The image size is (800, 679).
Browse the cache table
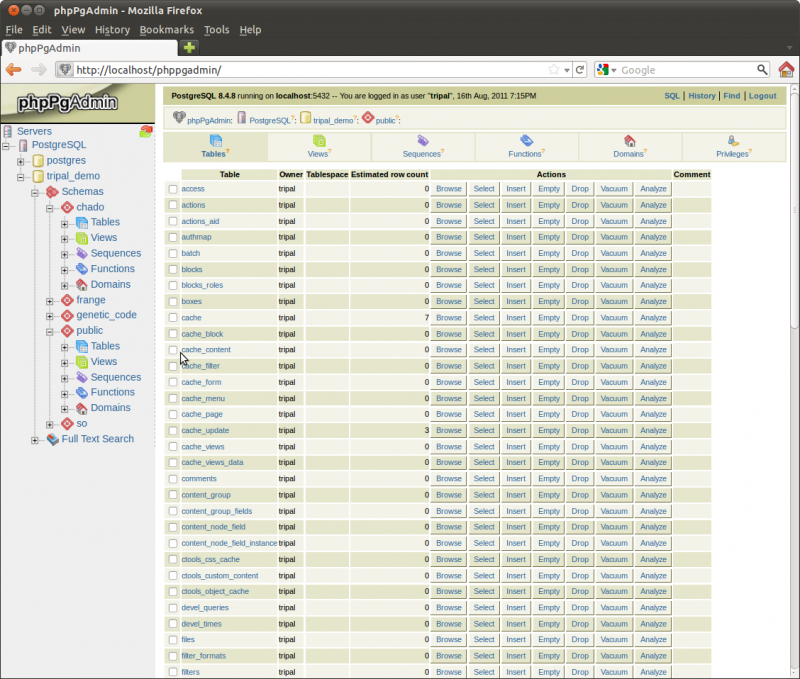pos(448,318)
